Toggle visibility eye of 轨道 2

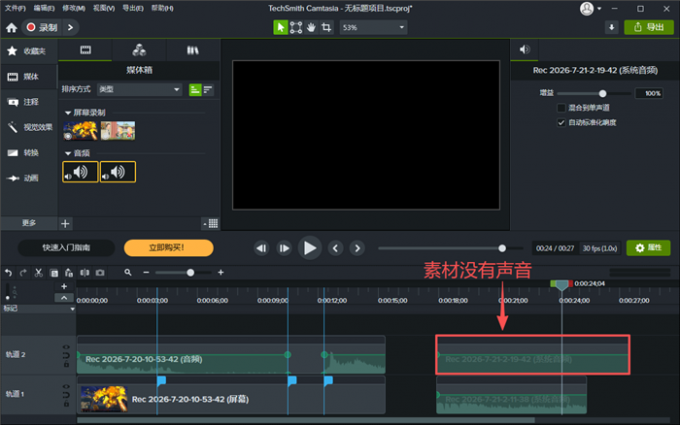click(66, 347)
